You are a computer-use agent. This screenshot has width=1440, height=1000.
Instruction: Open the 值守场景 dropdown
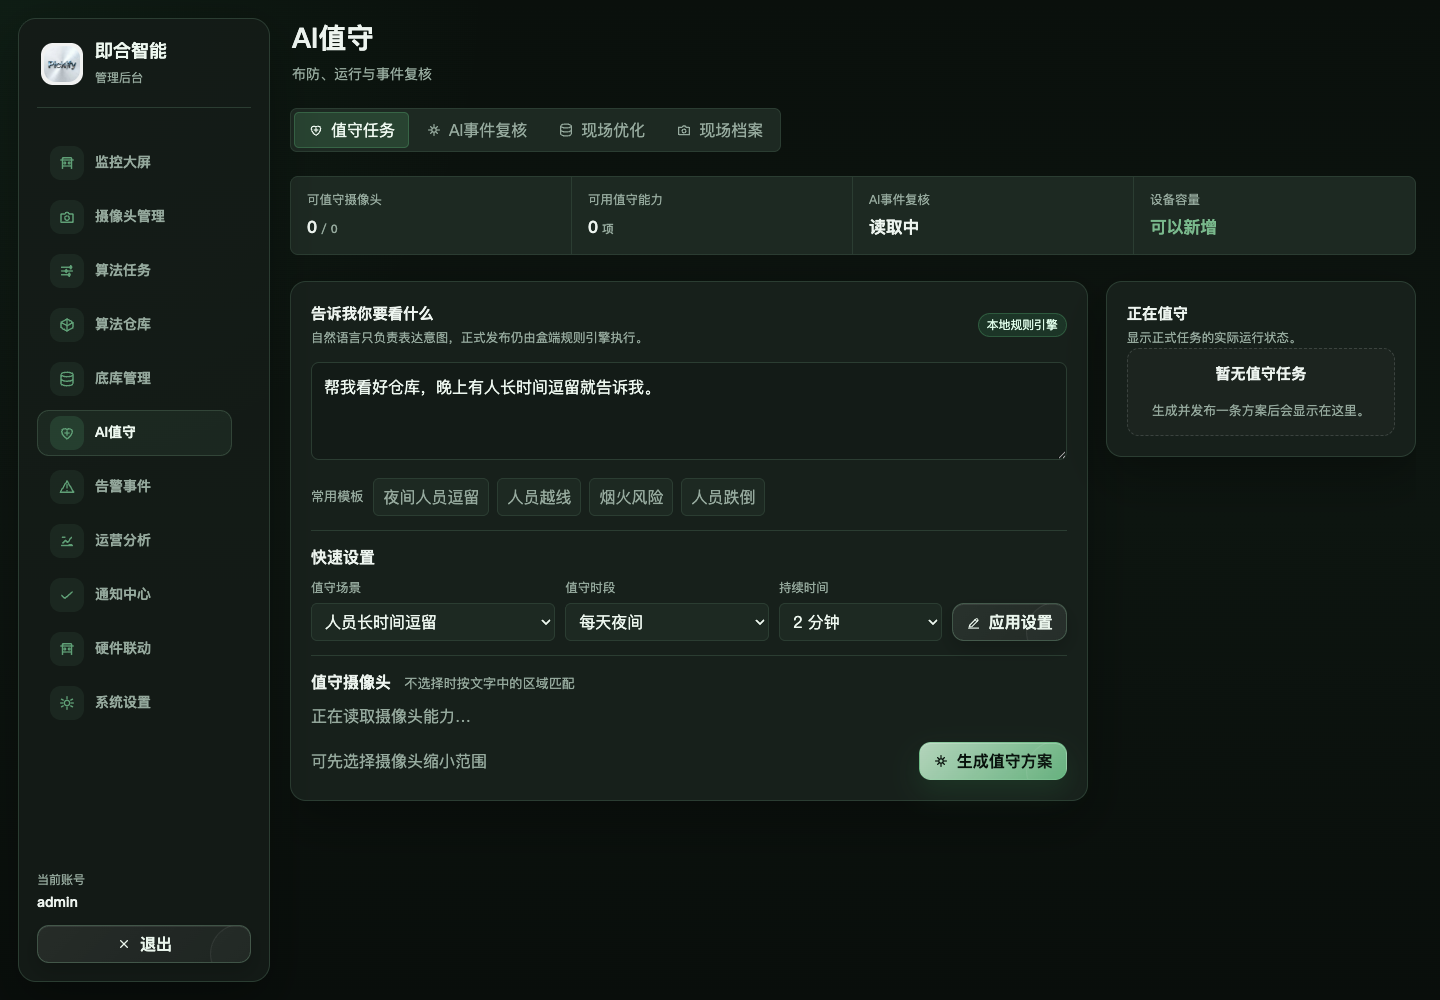[x=433, y=622]
